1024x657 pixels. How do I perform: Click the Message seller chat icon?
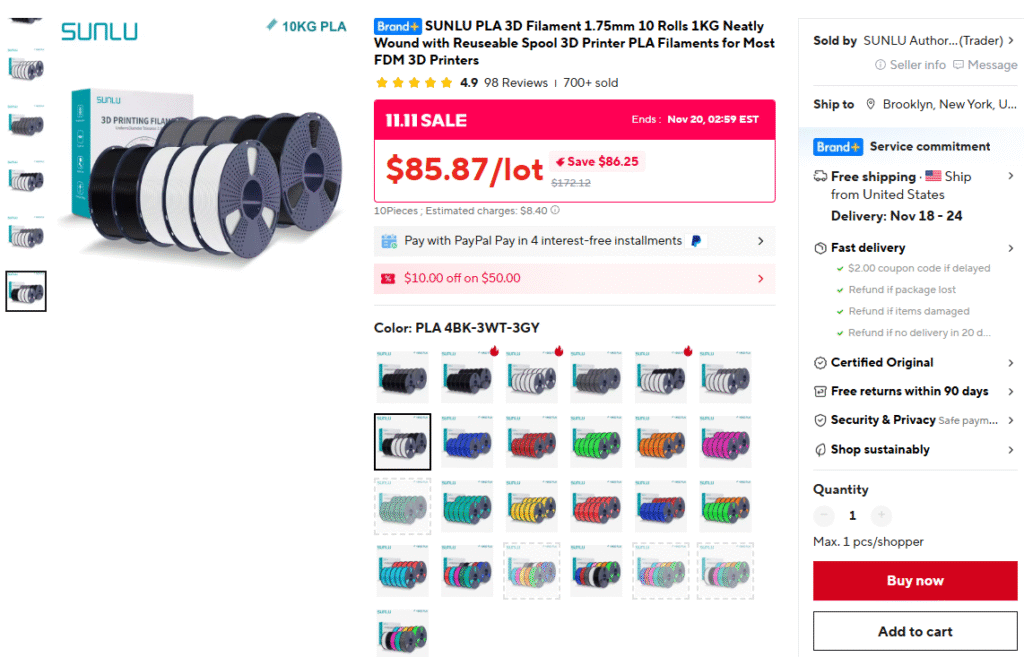click(959, 65)
